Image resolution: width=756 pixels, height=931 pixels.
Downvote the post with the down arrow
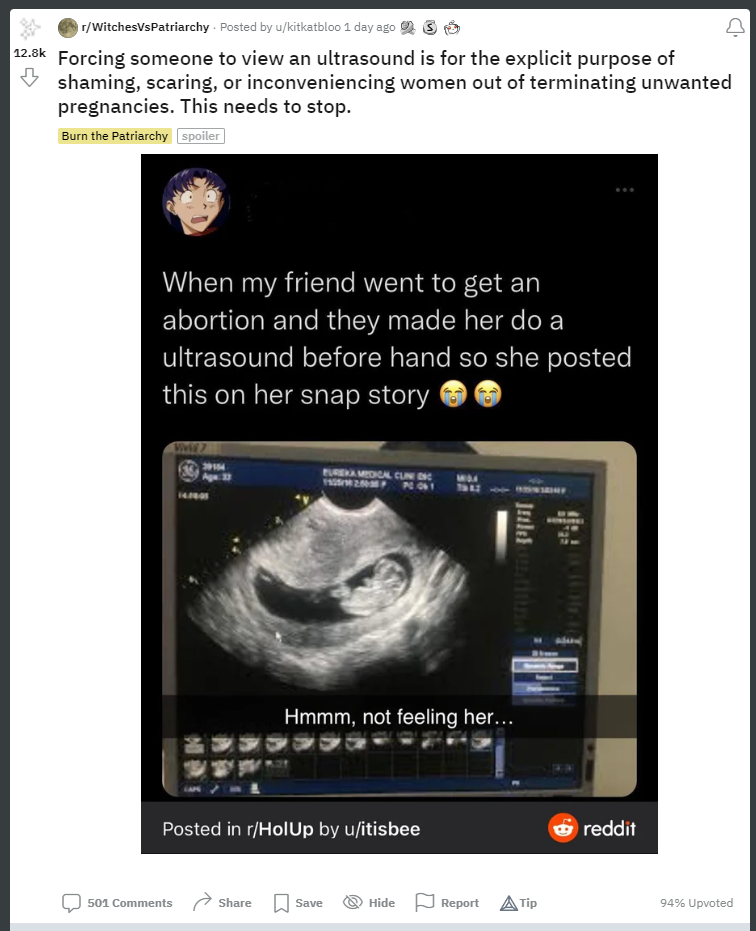tap(29, 77)
